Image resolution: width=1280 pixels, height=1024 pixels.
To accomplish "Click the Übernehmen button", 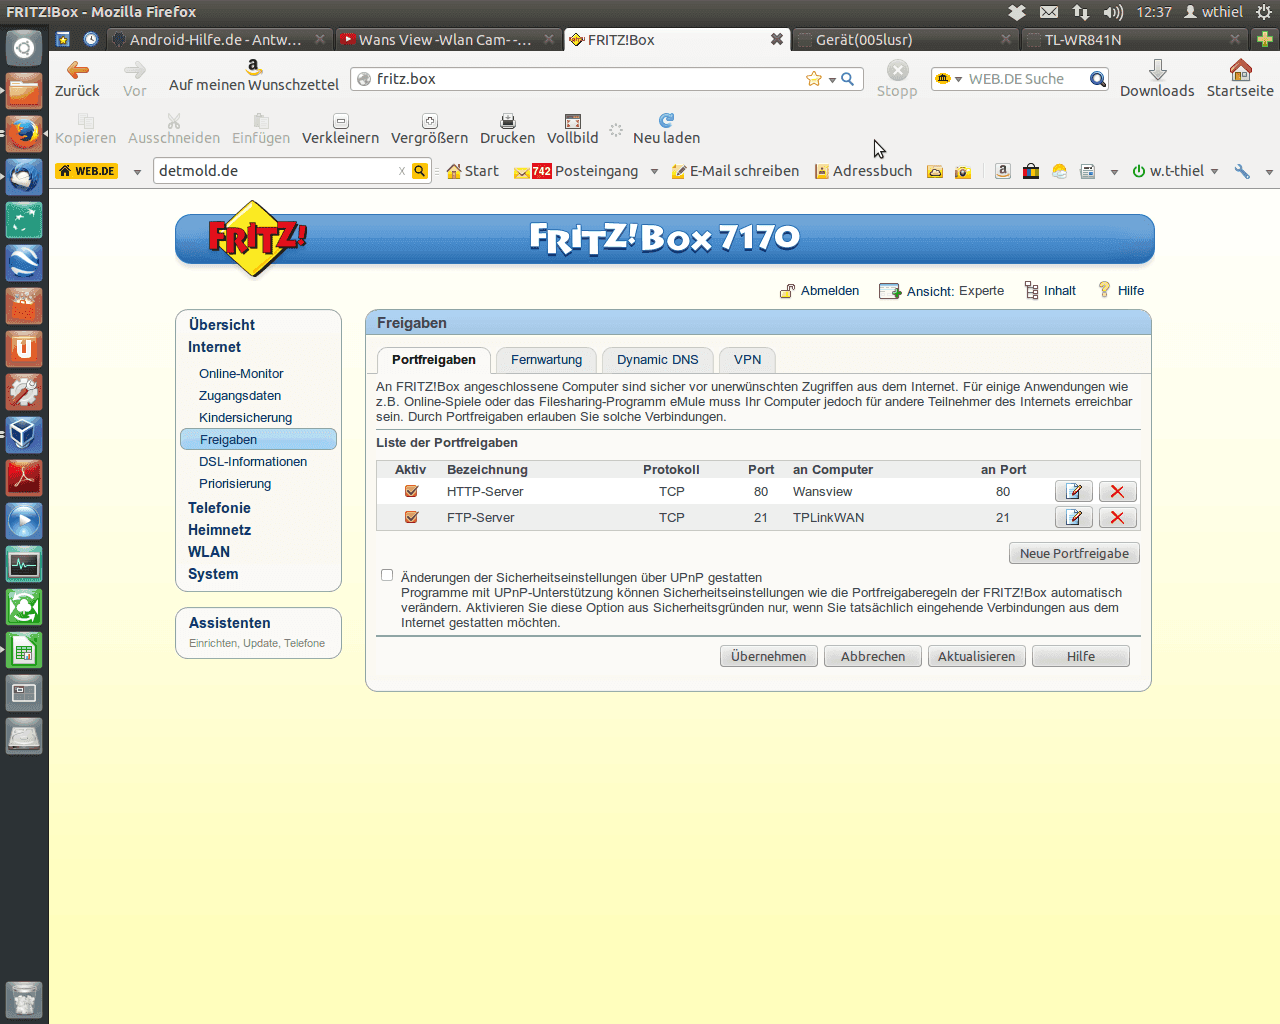I will [x=768, y=656].
